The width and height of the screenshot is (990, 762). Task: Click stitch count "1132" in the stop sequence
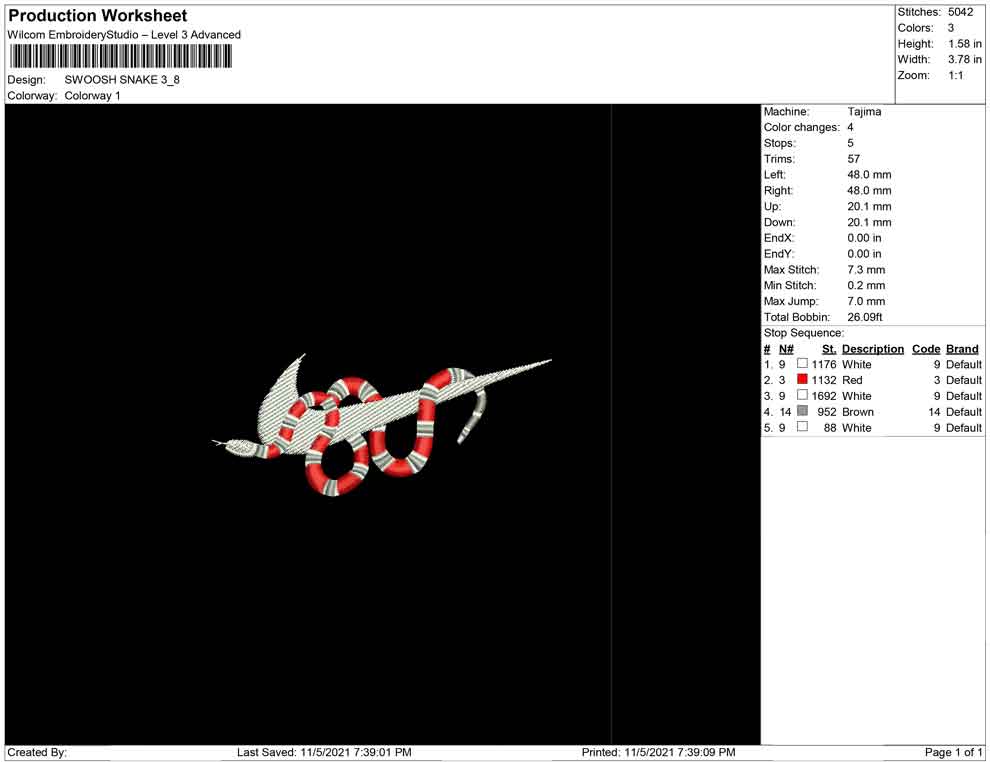pos(824,380)
